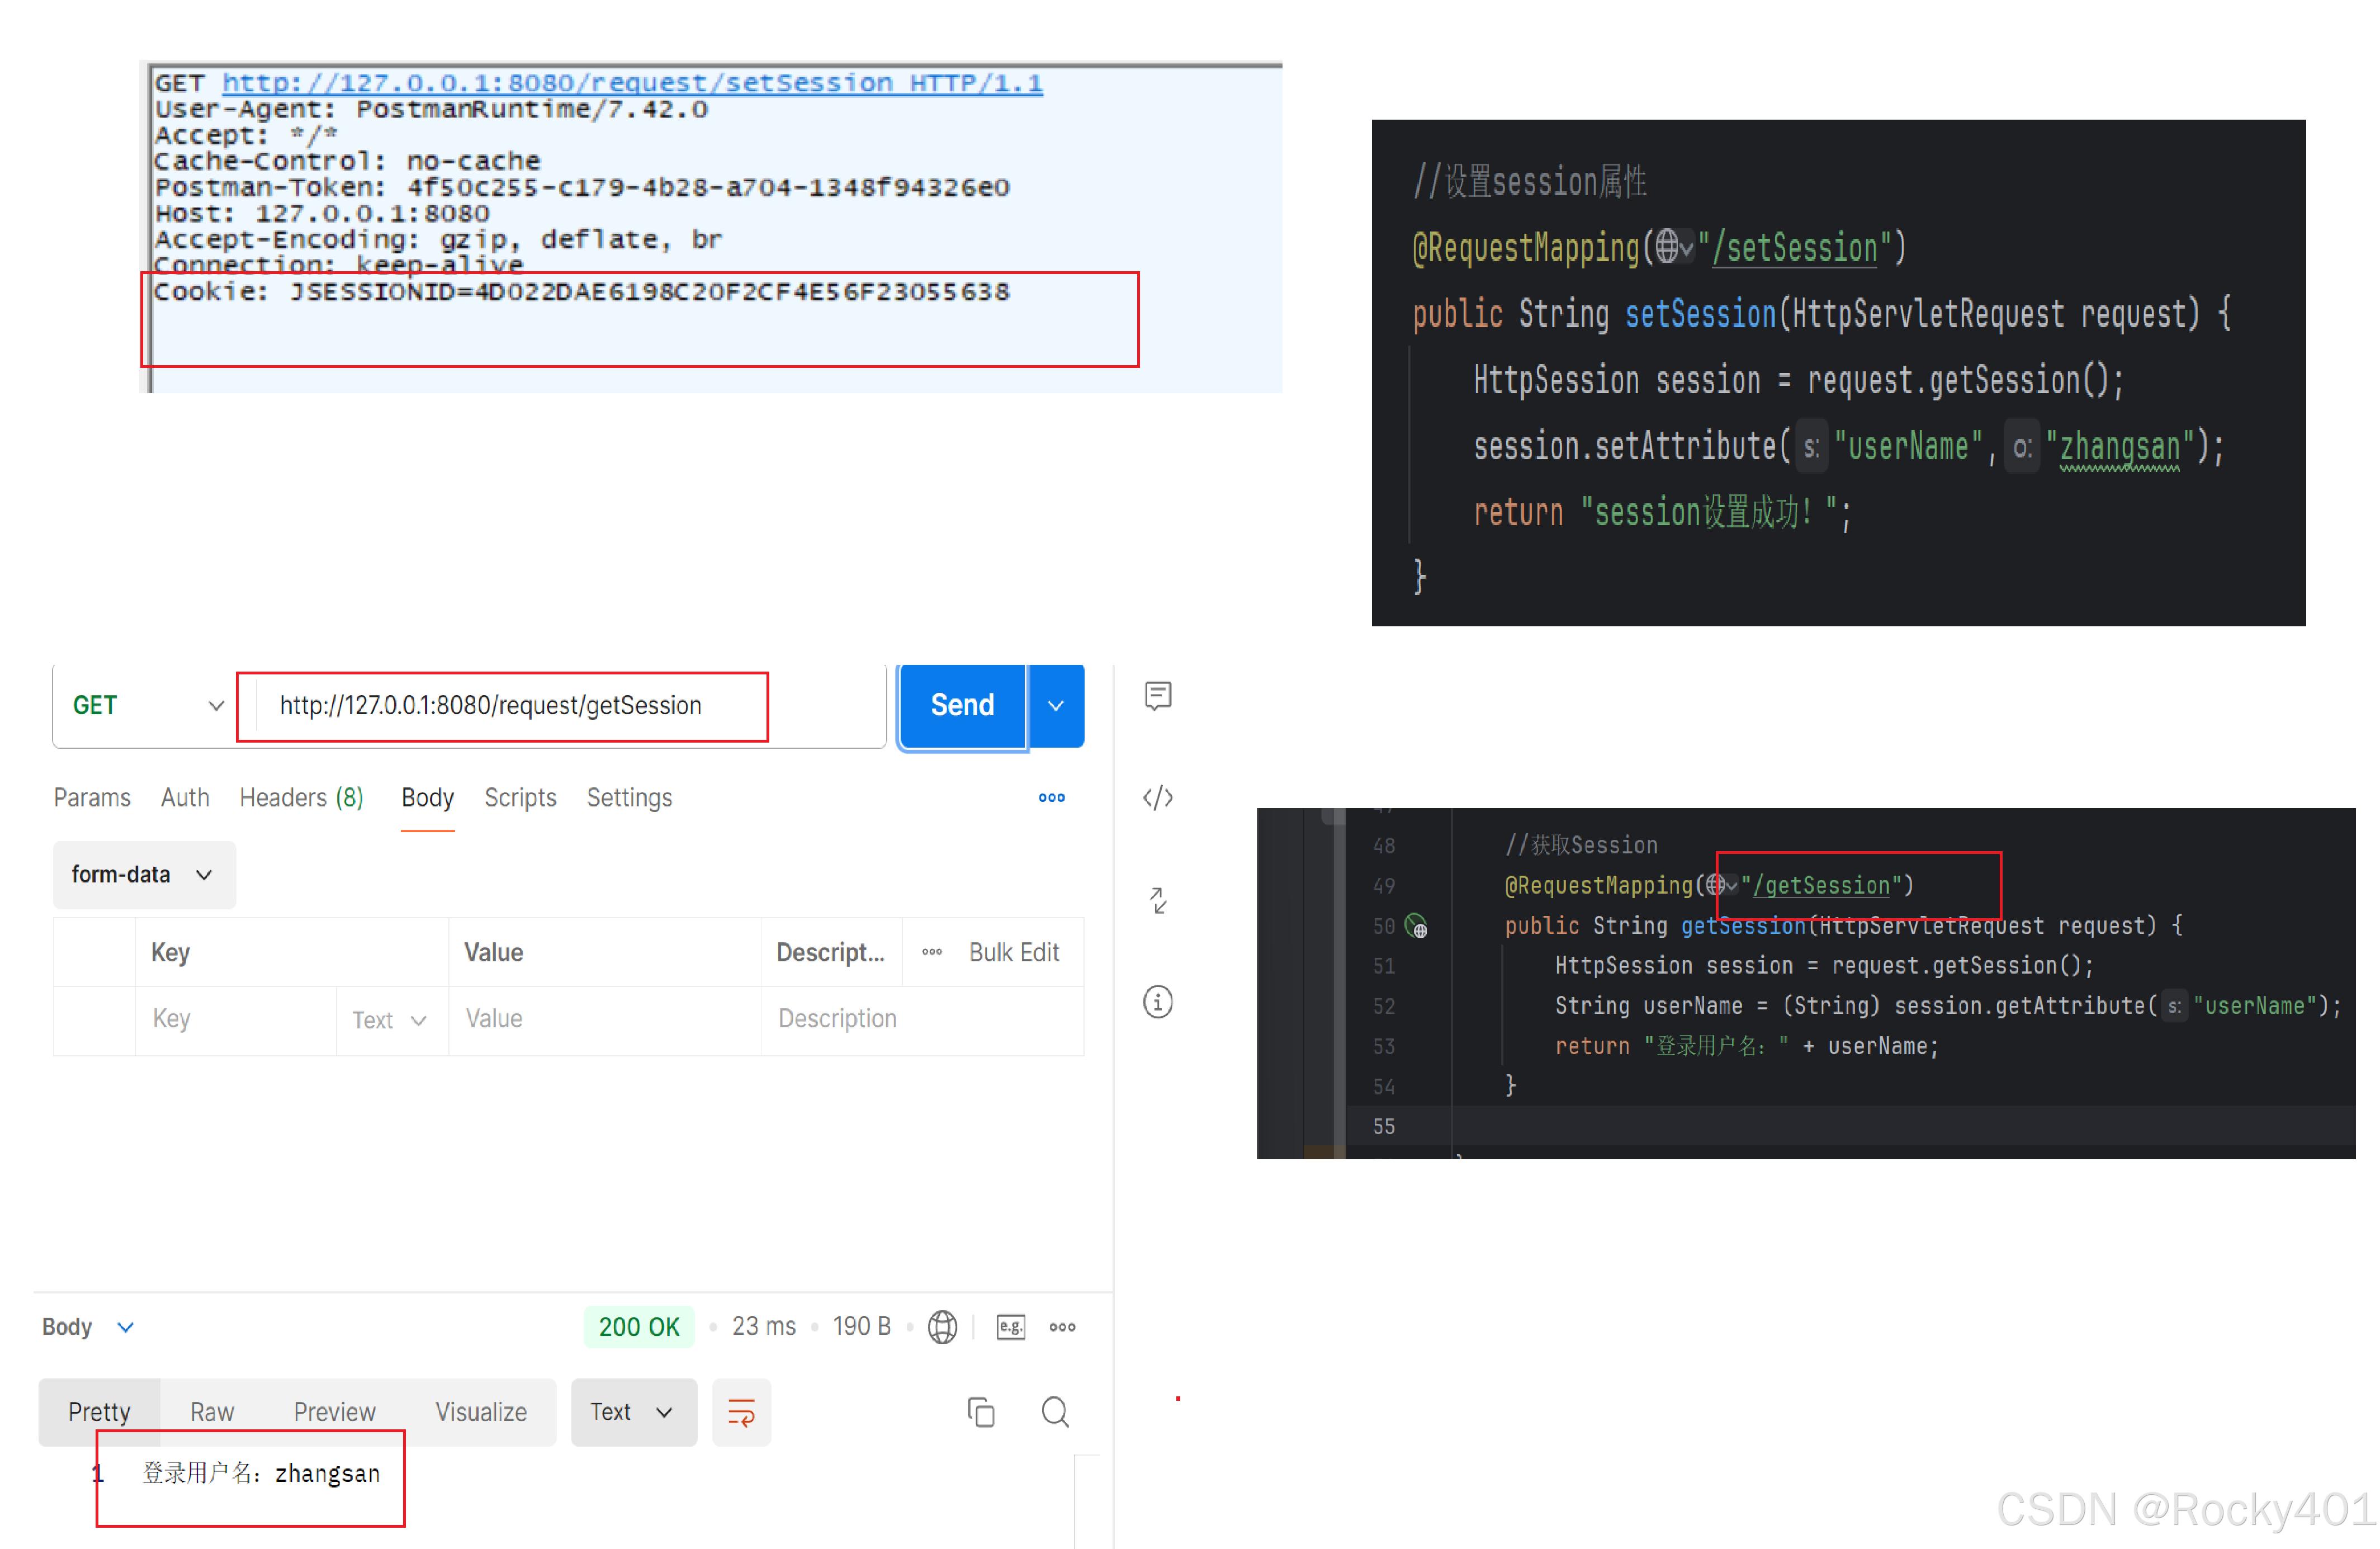Click the network globe icon in response bar
Viewport: 2380px width, 1549px height.
coord(942,1327)
